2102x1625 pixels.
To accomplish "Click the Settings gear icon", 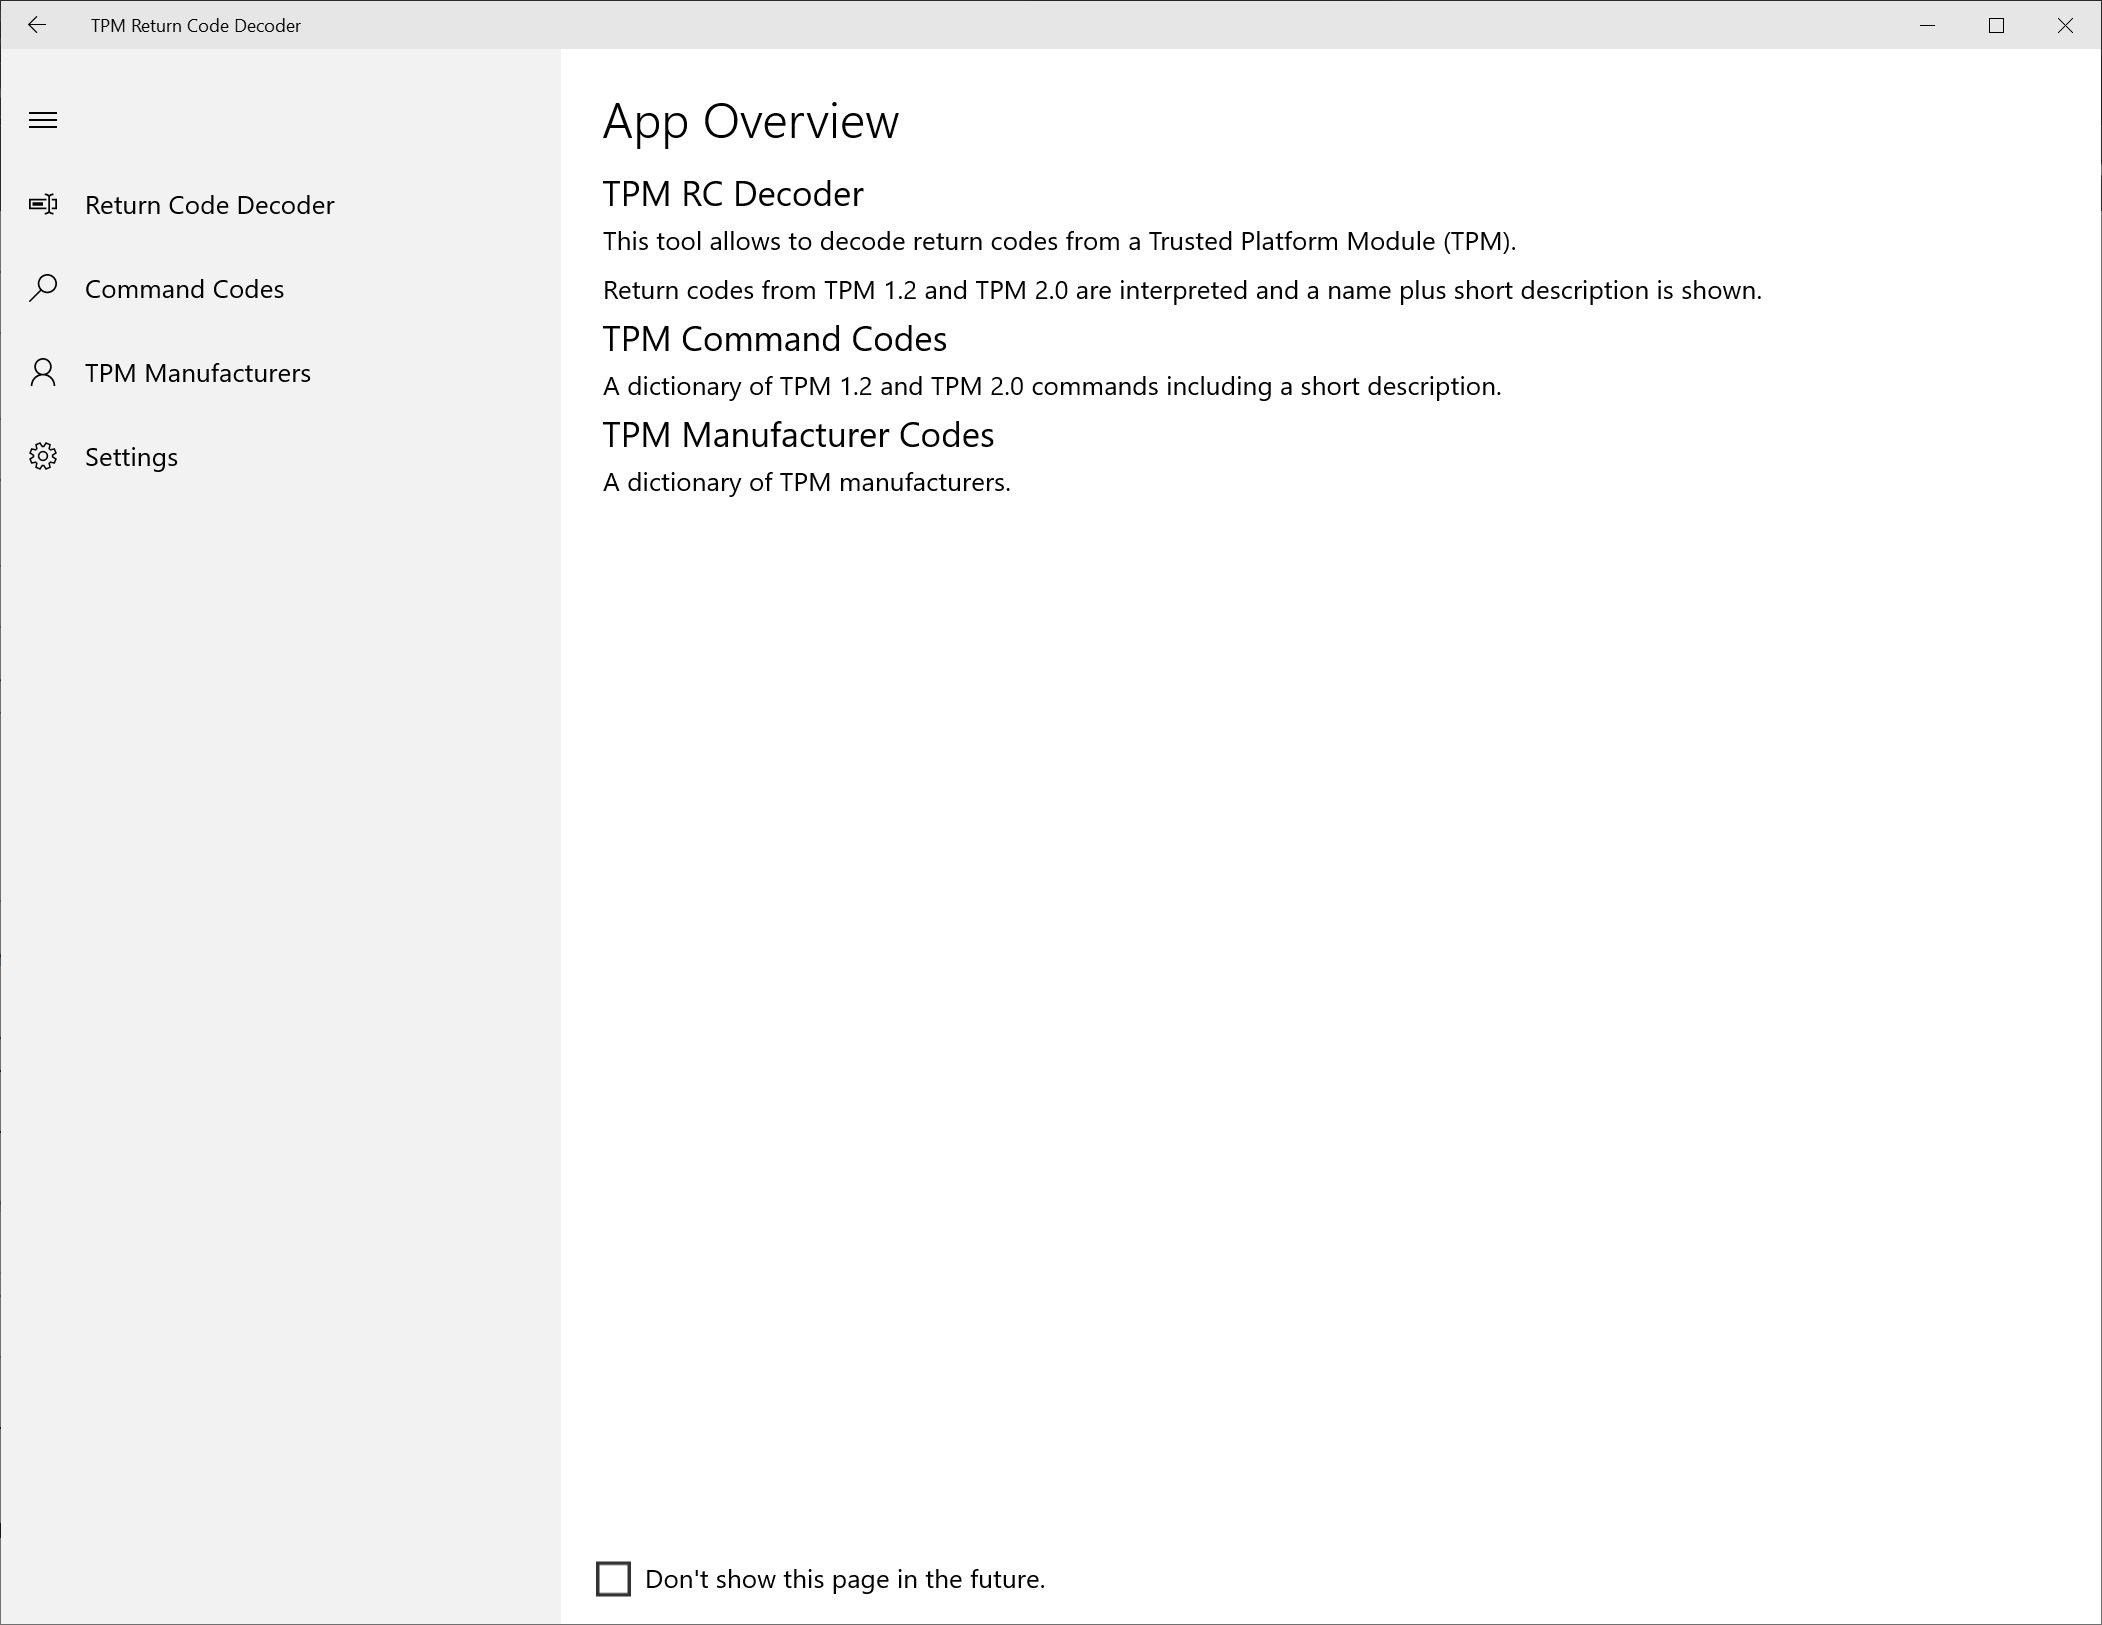I will coord(43,457).
